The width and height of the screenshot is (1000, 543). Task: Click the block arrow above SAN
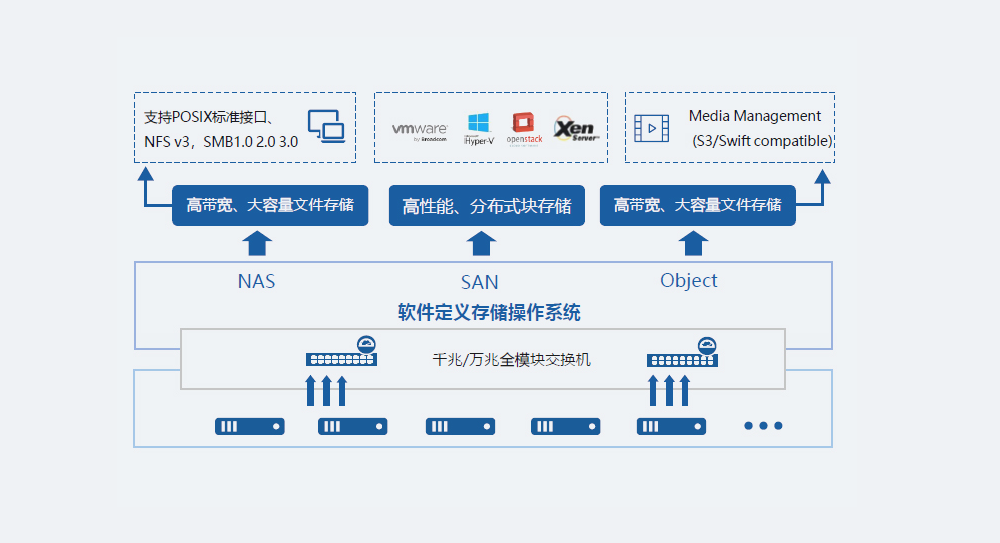pyautogui.click(x=481, y=243)
